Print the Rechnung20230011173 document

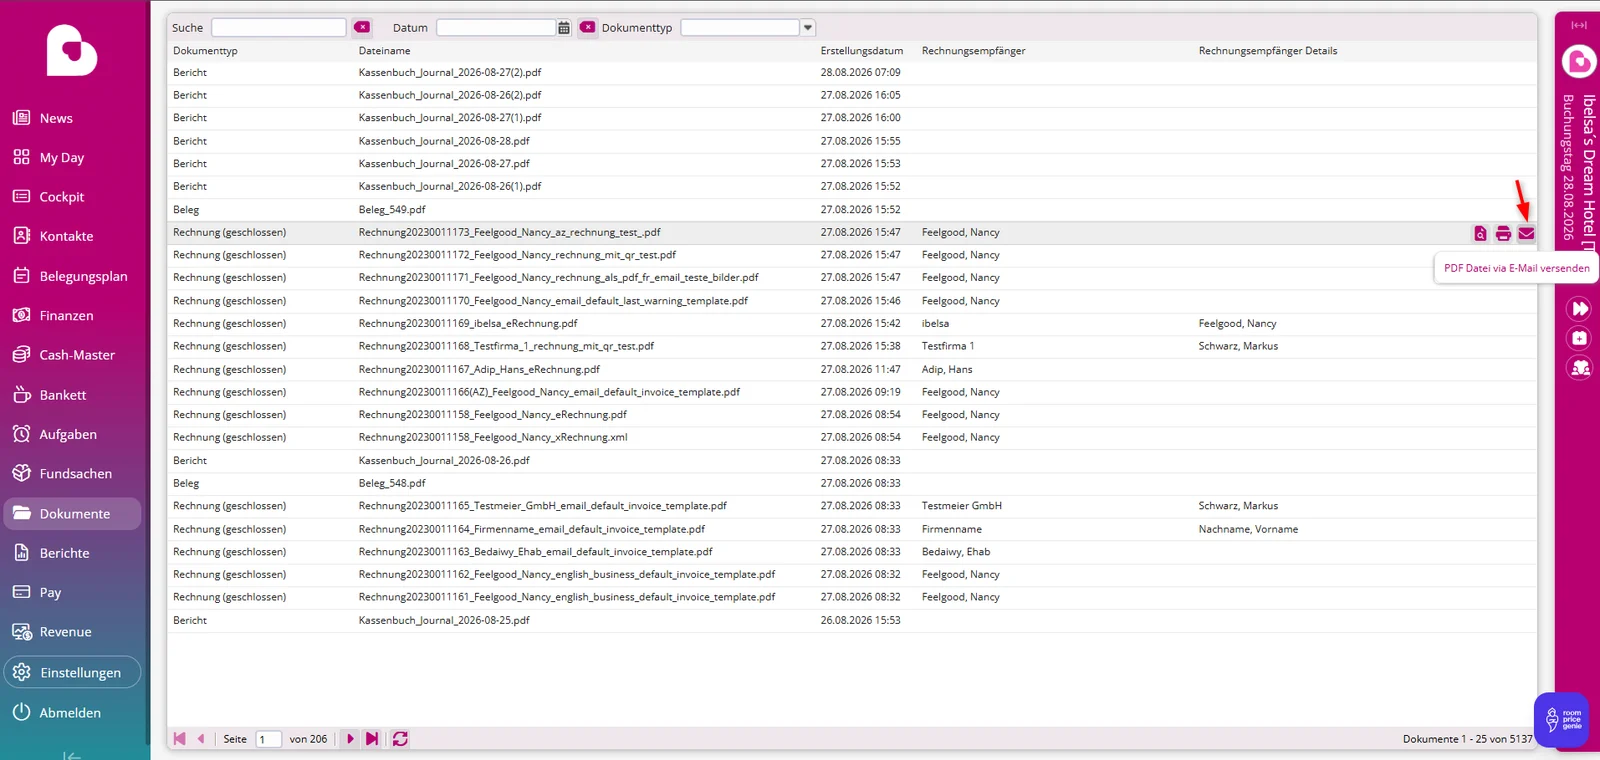pyautogui.click(x=1503, y=233)
